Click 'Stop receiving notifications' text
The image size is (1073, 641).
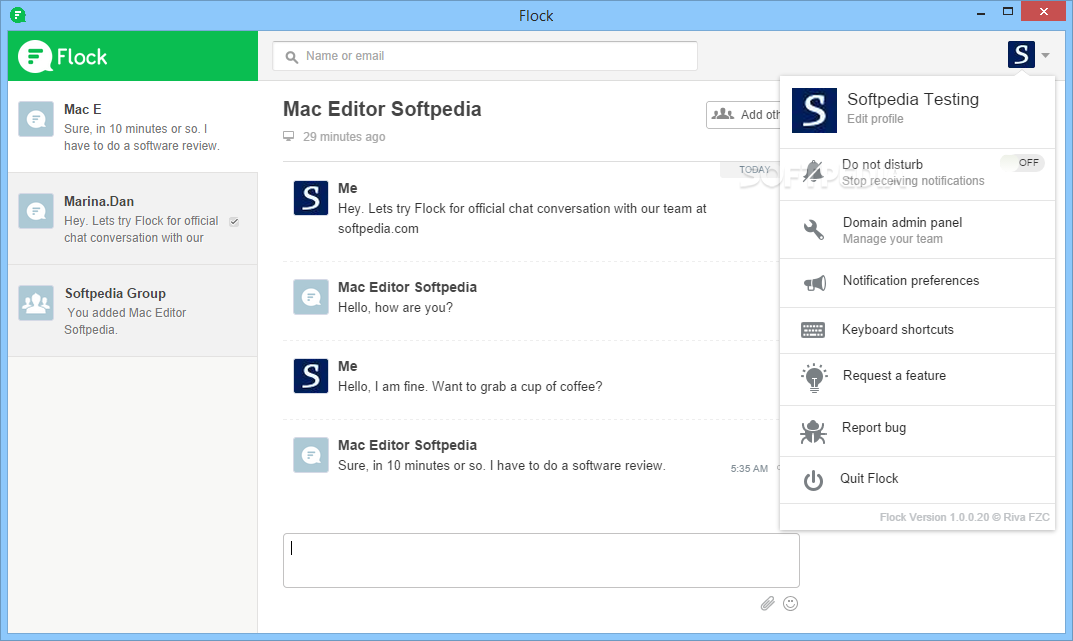point(913,181)
